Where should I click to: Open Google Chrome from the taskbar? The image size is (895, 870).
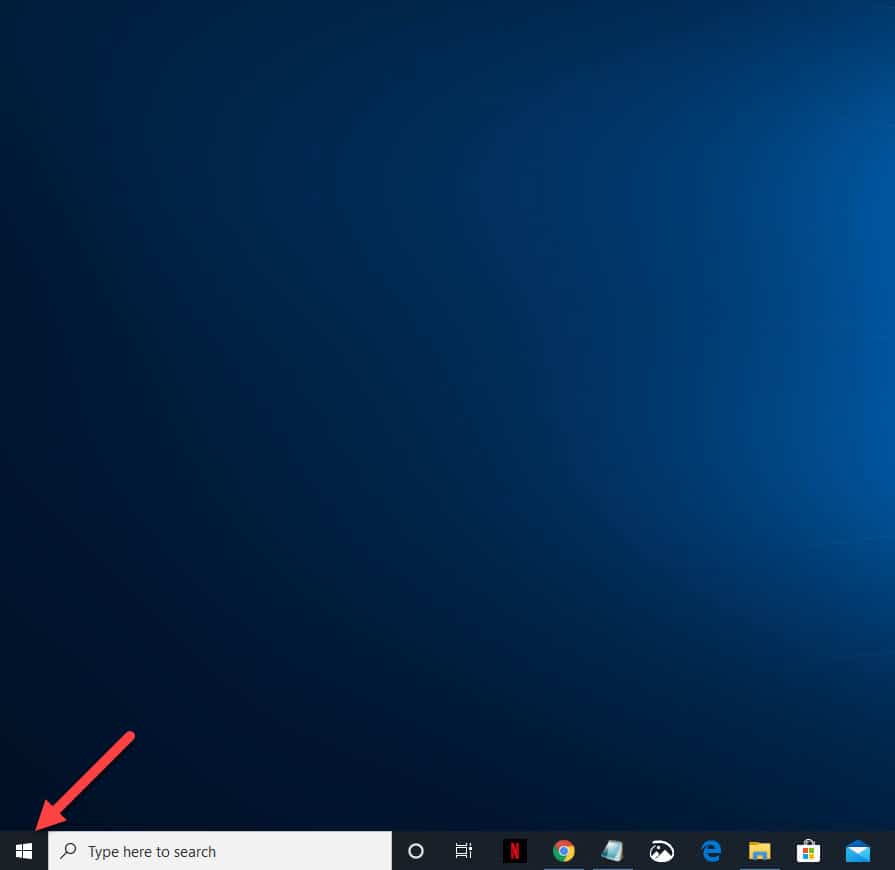click(x=563, y=851)
